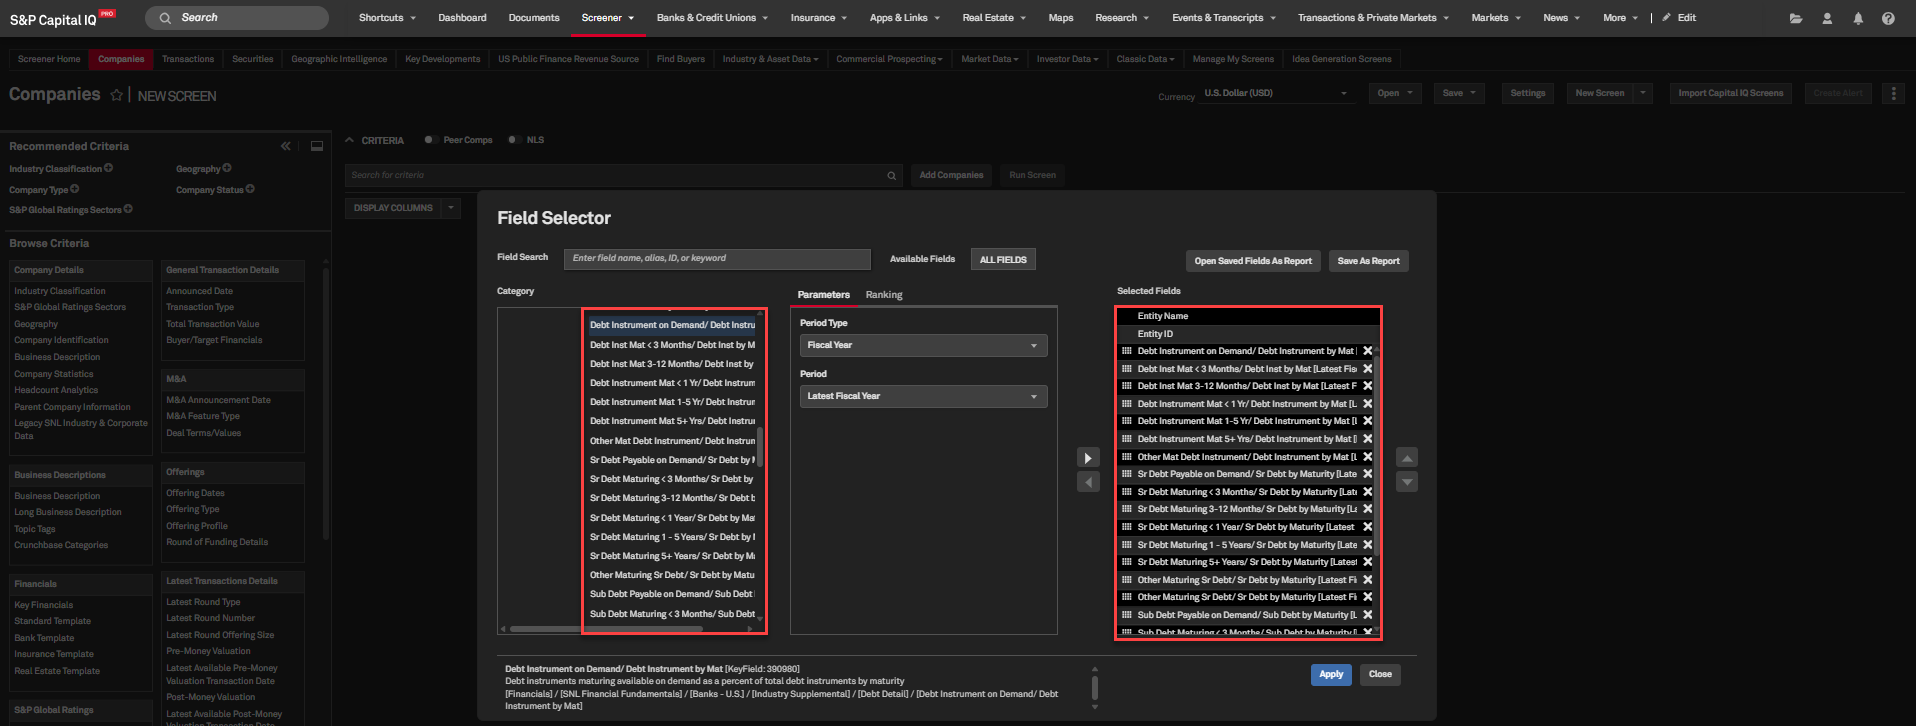Open the vertical ellipsis more options

click(1893, 93)
